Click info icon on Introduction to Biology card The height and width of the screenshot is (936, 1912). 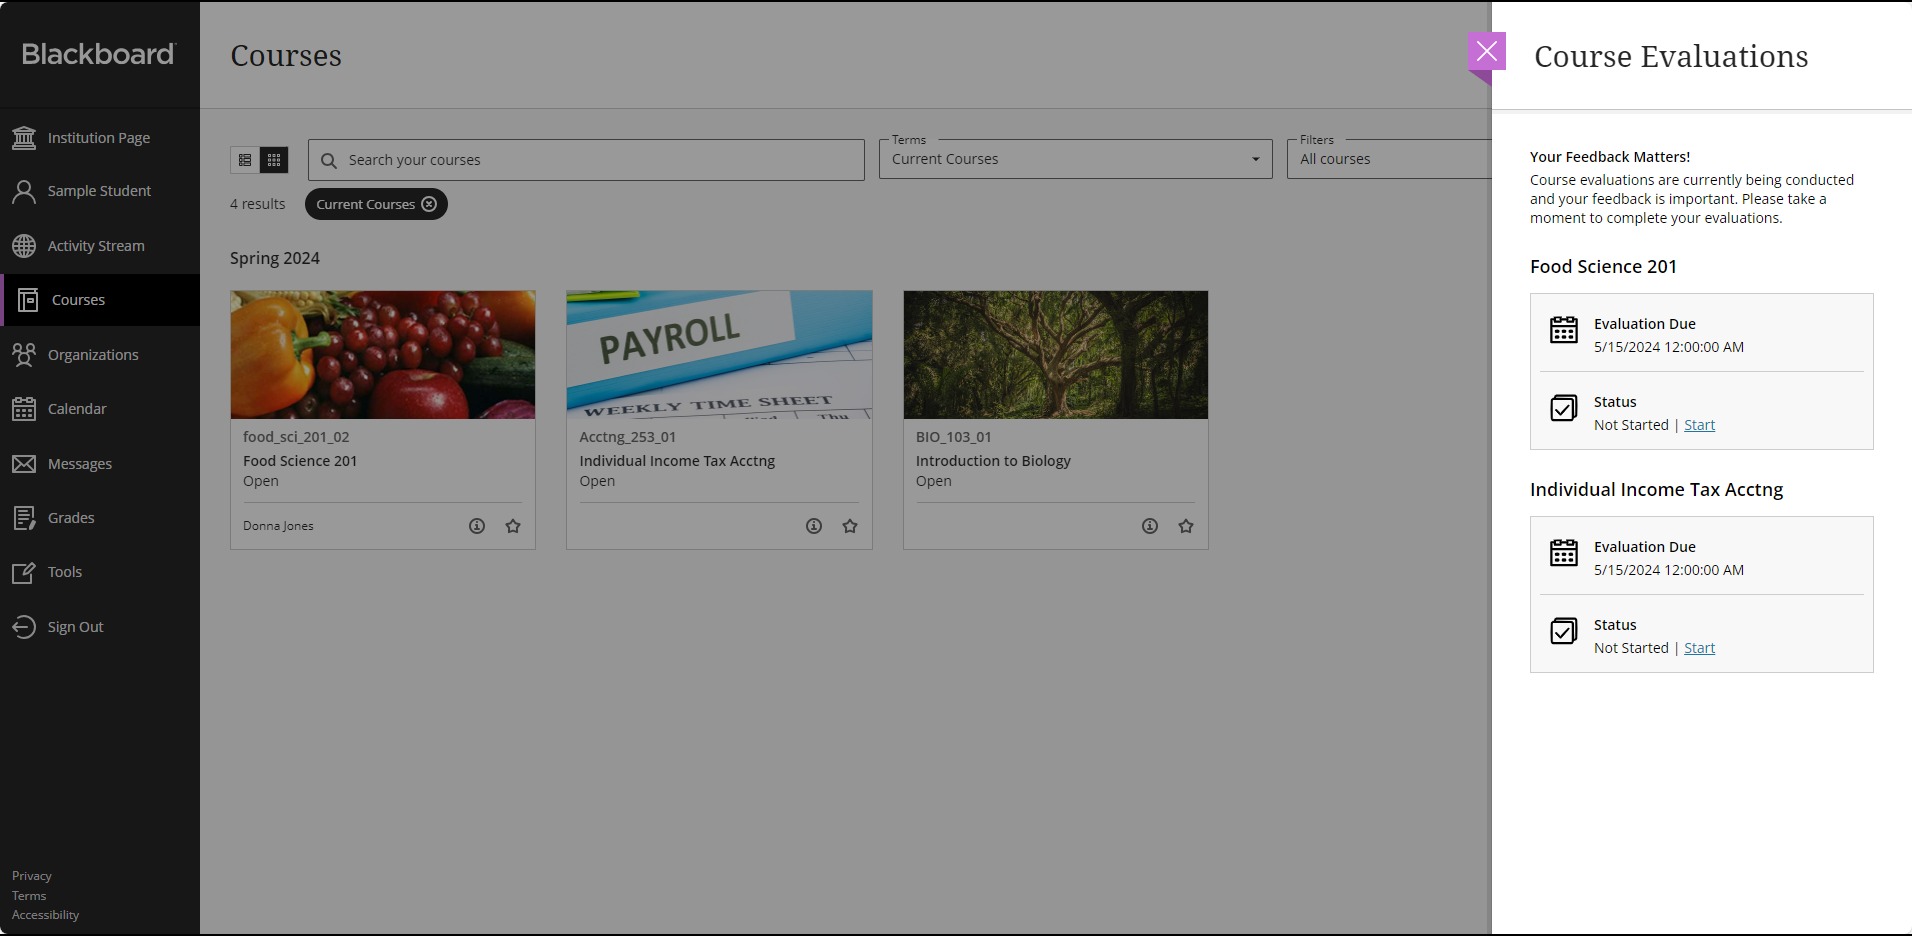click(x=1150, y=526)
